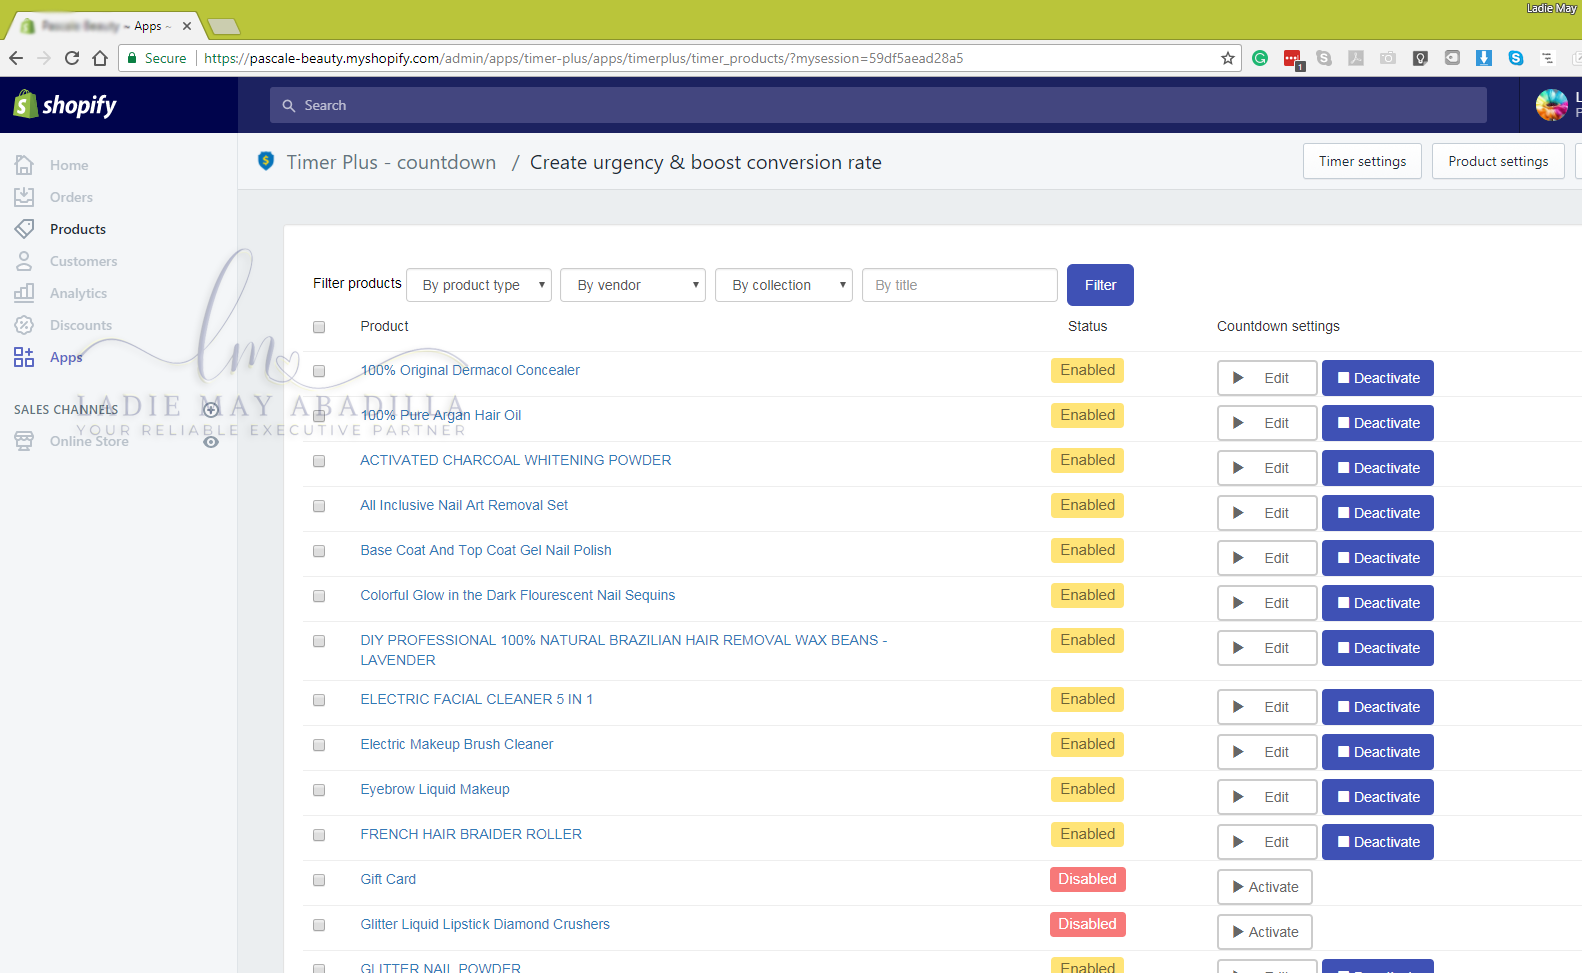Viewport: 1582px width, 973px height.
Task: Click the blue Filter button
Action: [1100, 285]
